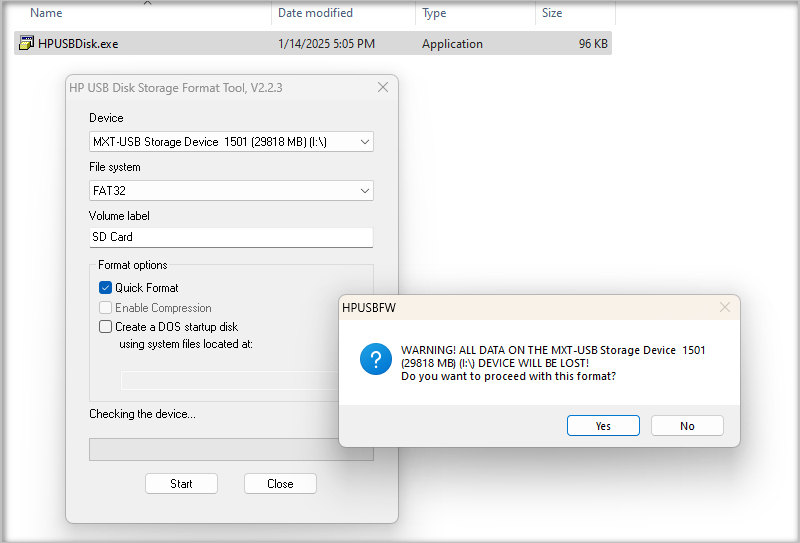Click the system files location path field

230,380
